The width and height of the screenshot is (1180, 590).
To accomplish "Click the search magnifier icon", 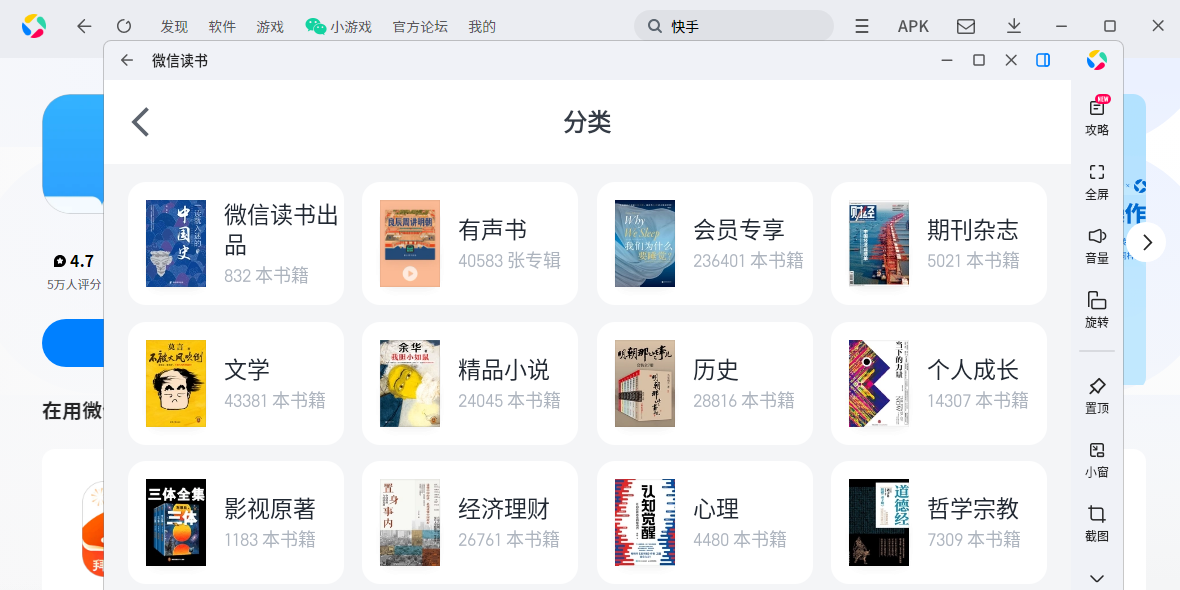I will click(x=655, y=26).
